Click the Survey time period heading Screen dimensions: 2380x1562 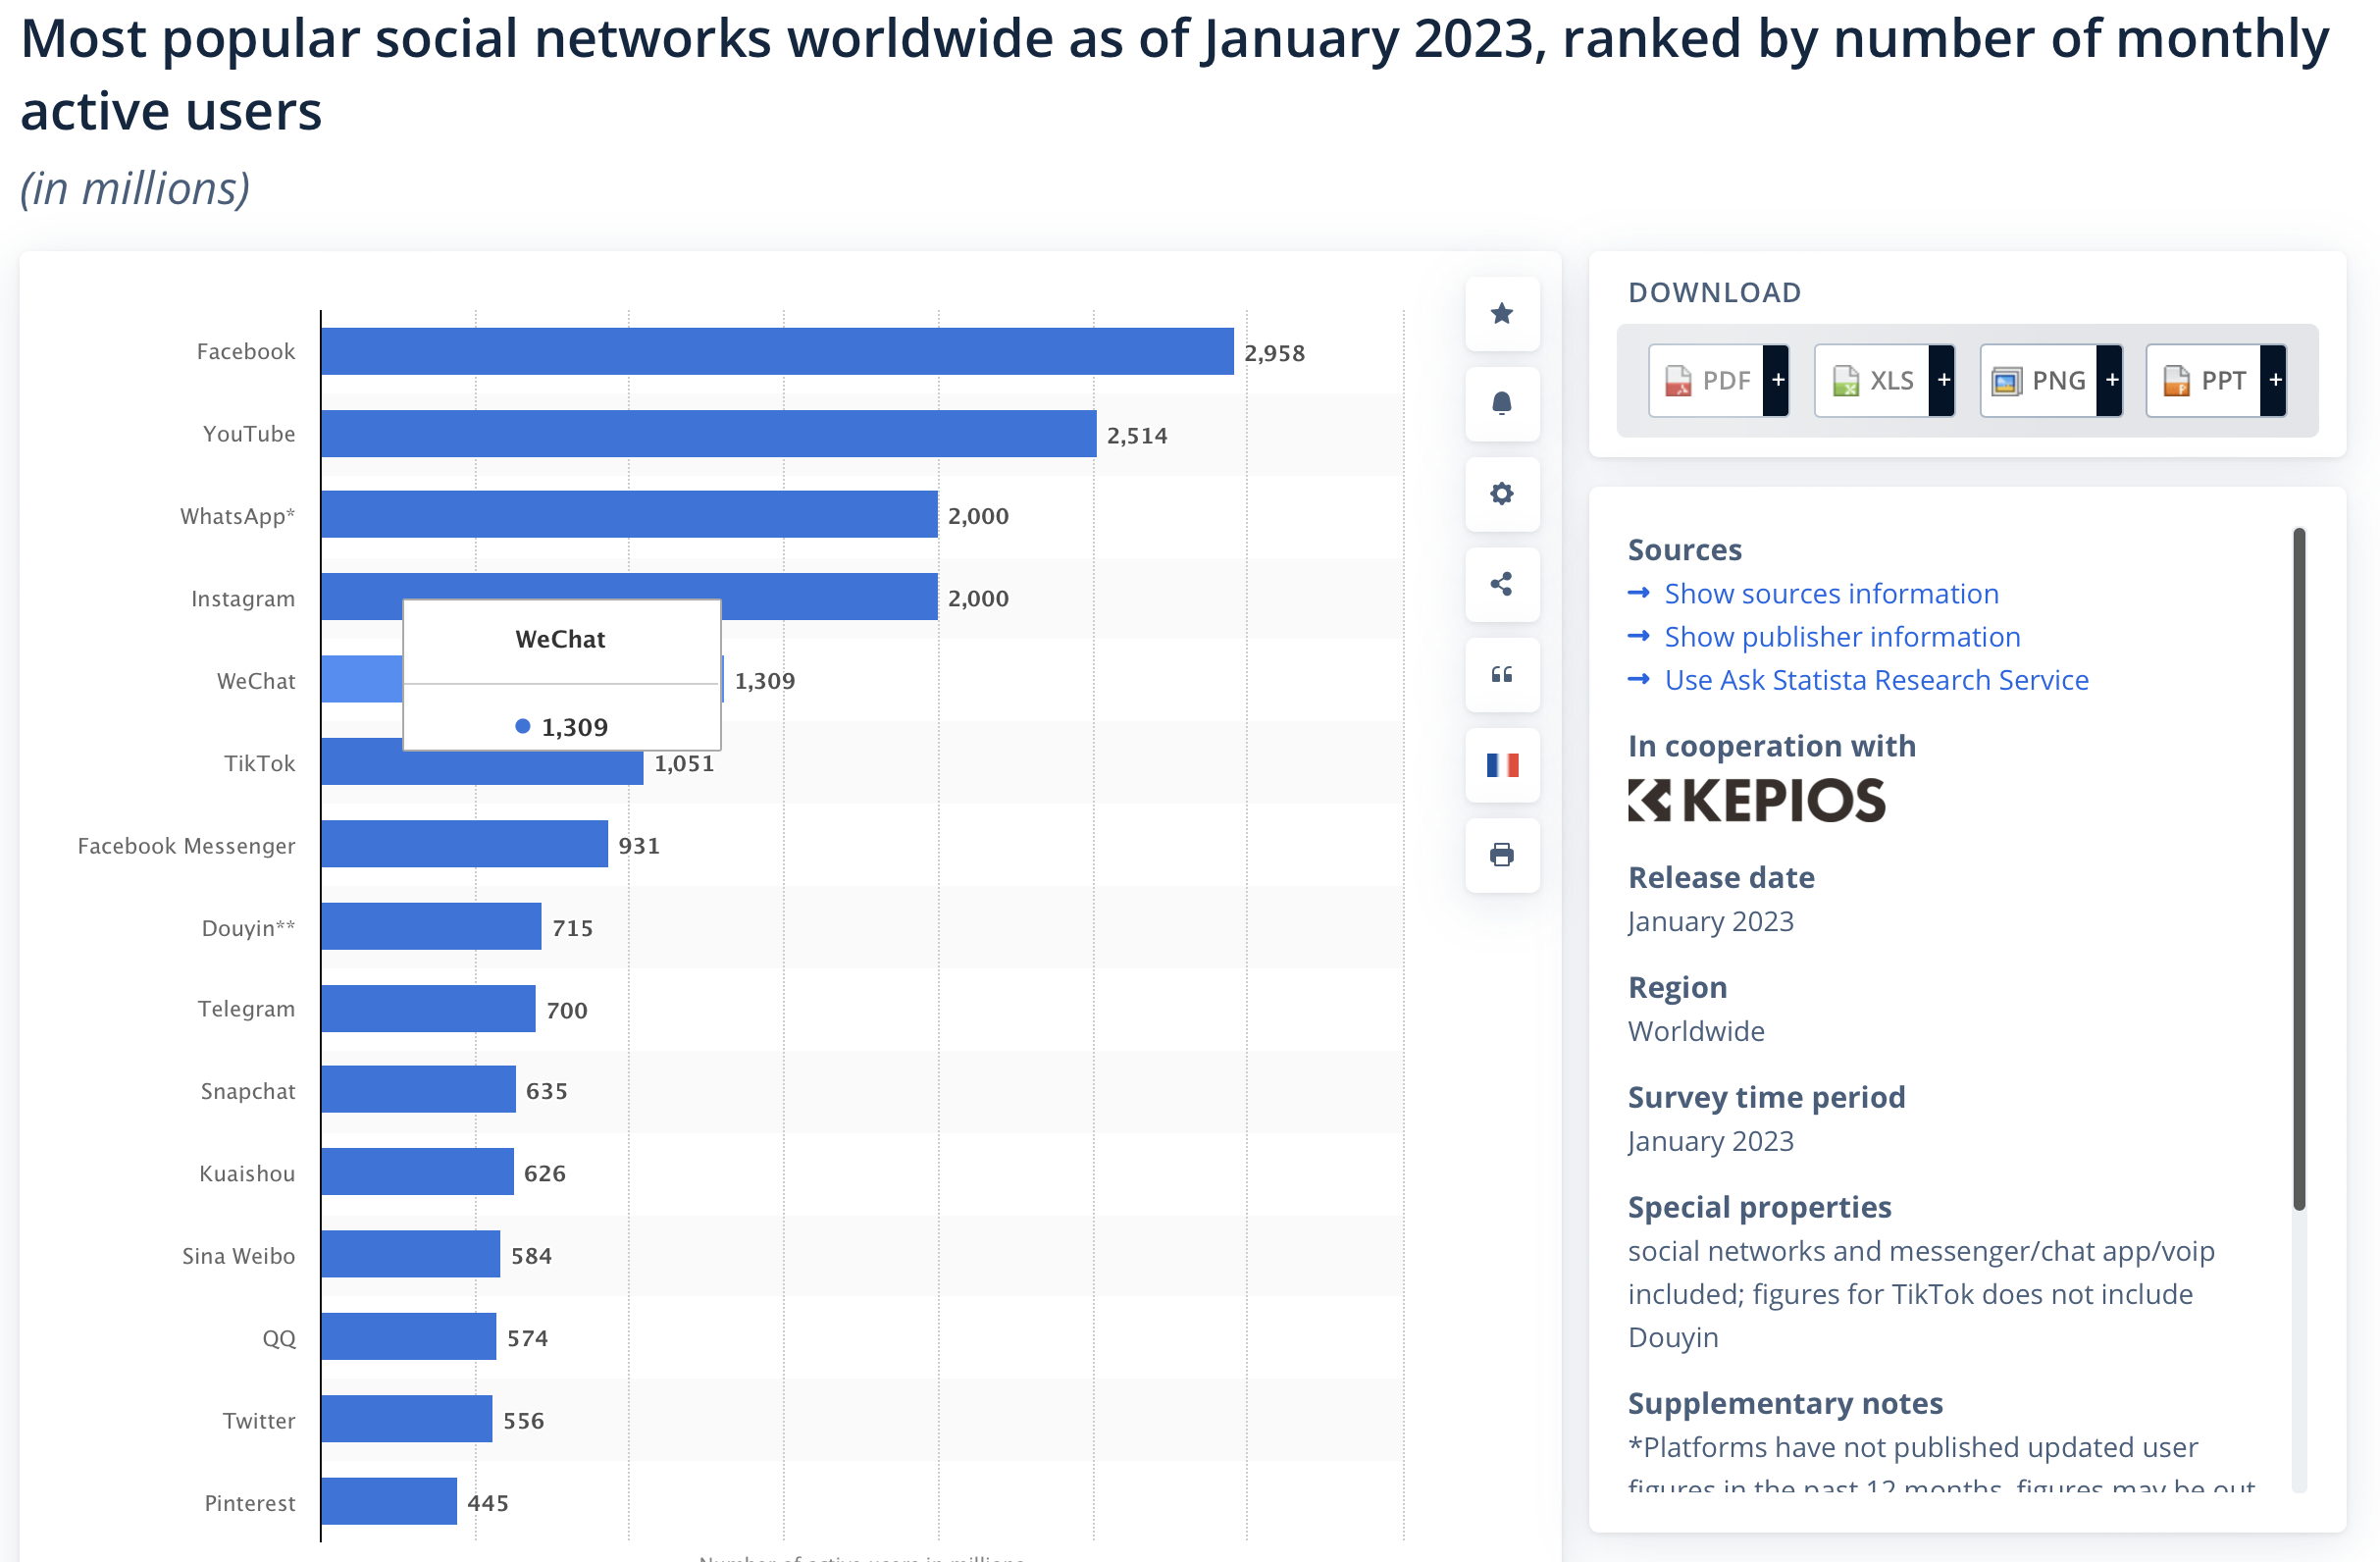(x=1766, y=1097)
